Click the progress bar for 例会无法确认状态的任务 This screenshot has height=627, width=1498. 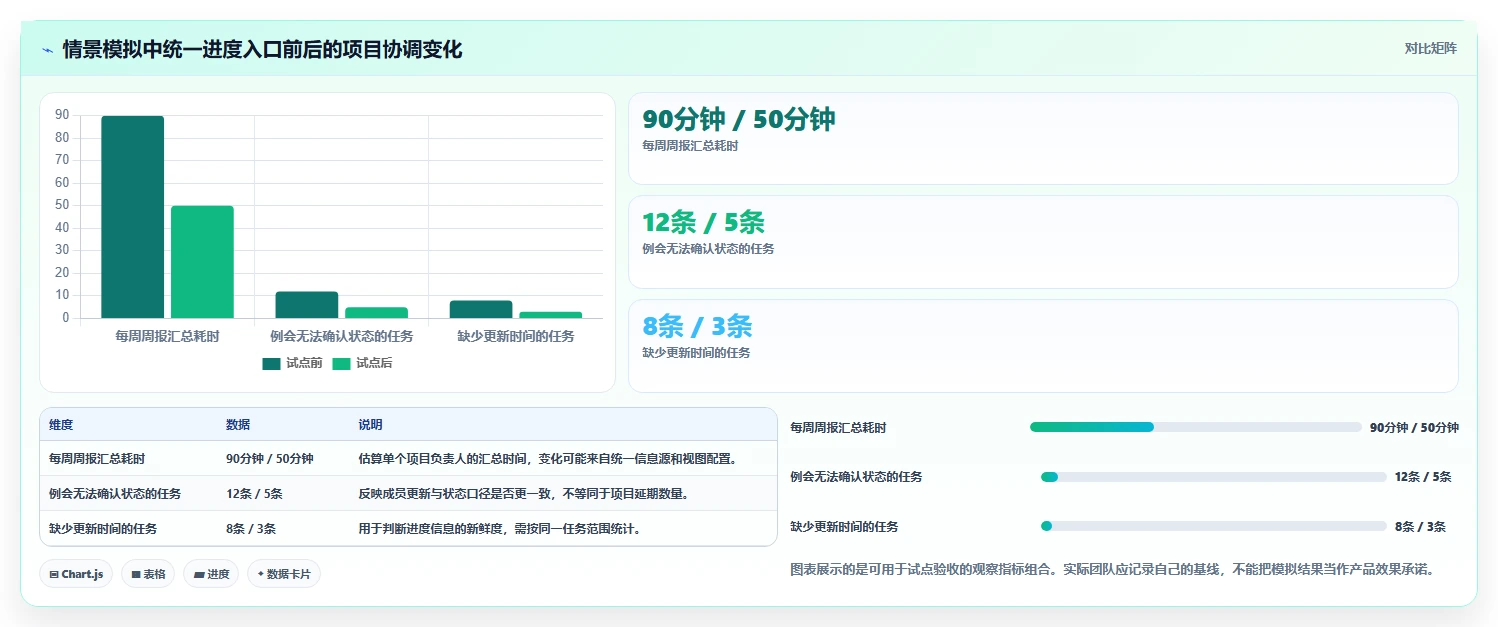coord(1214,477)
